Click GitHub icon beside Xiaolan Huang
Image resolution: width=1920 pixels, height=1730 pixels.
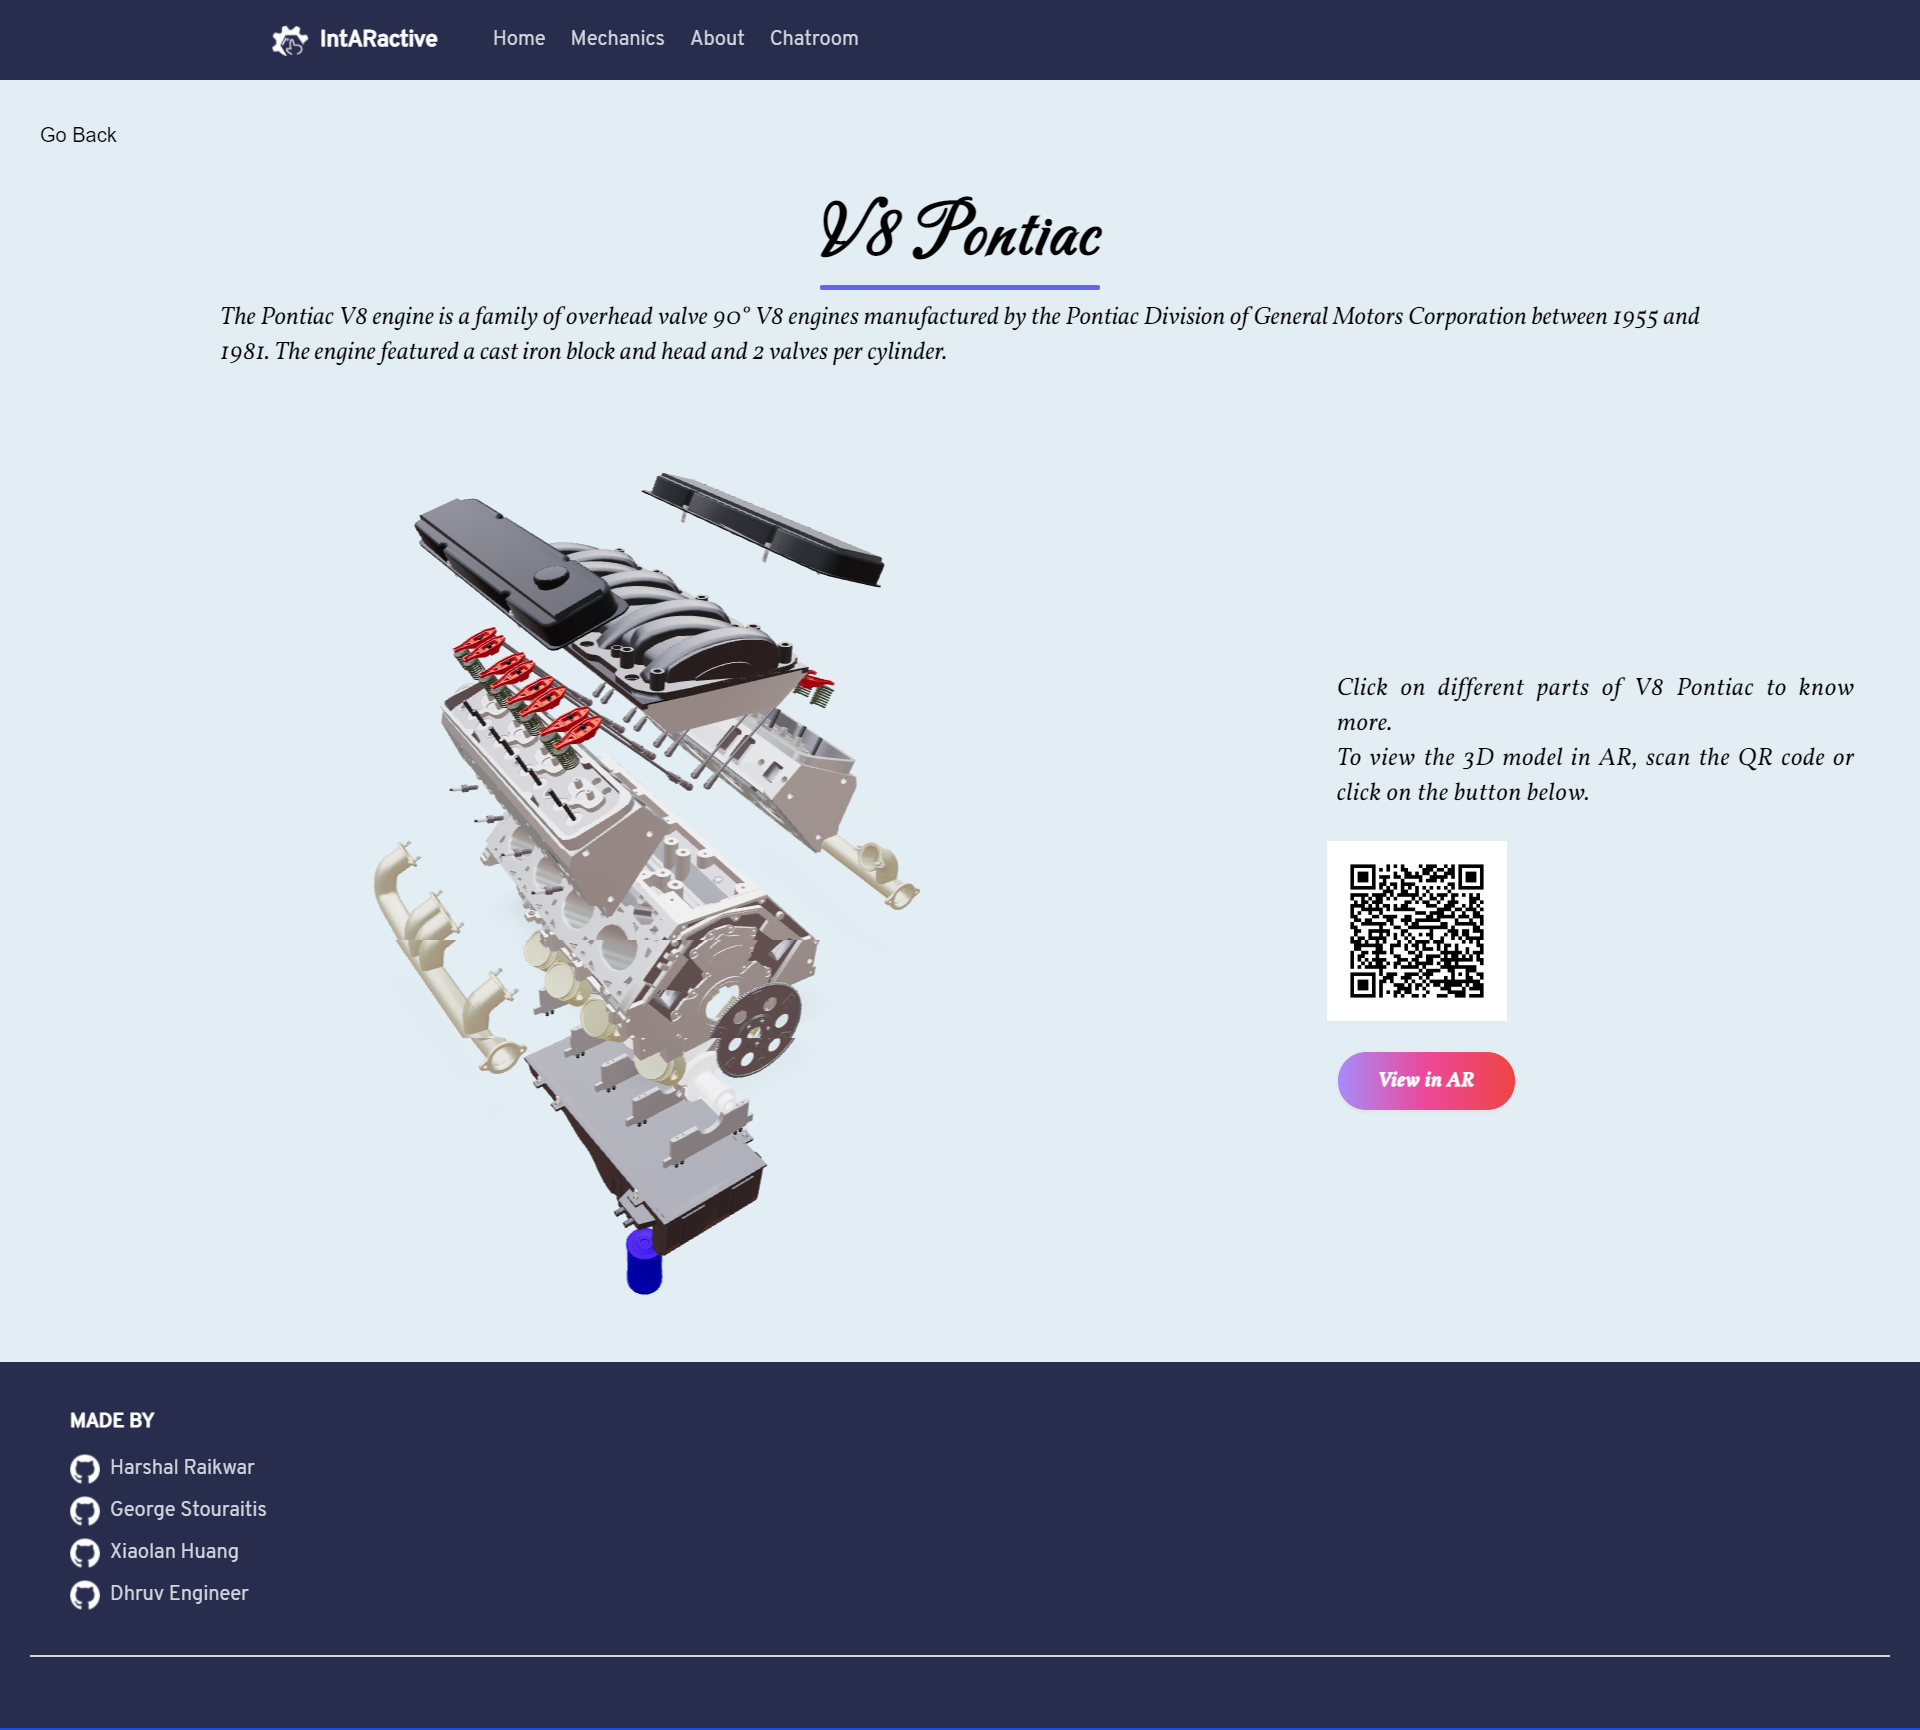coord(85,1552)
